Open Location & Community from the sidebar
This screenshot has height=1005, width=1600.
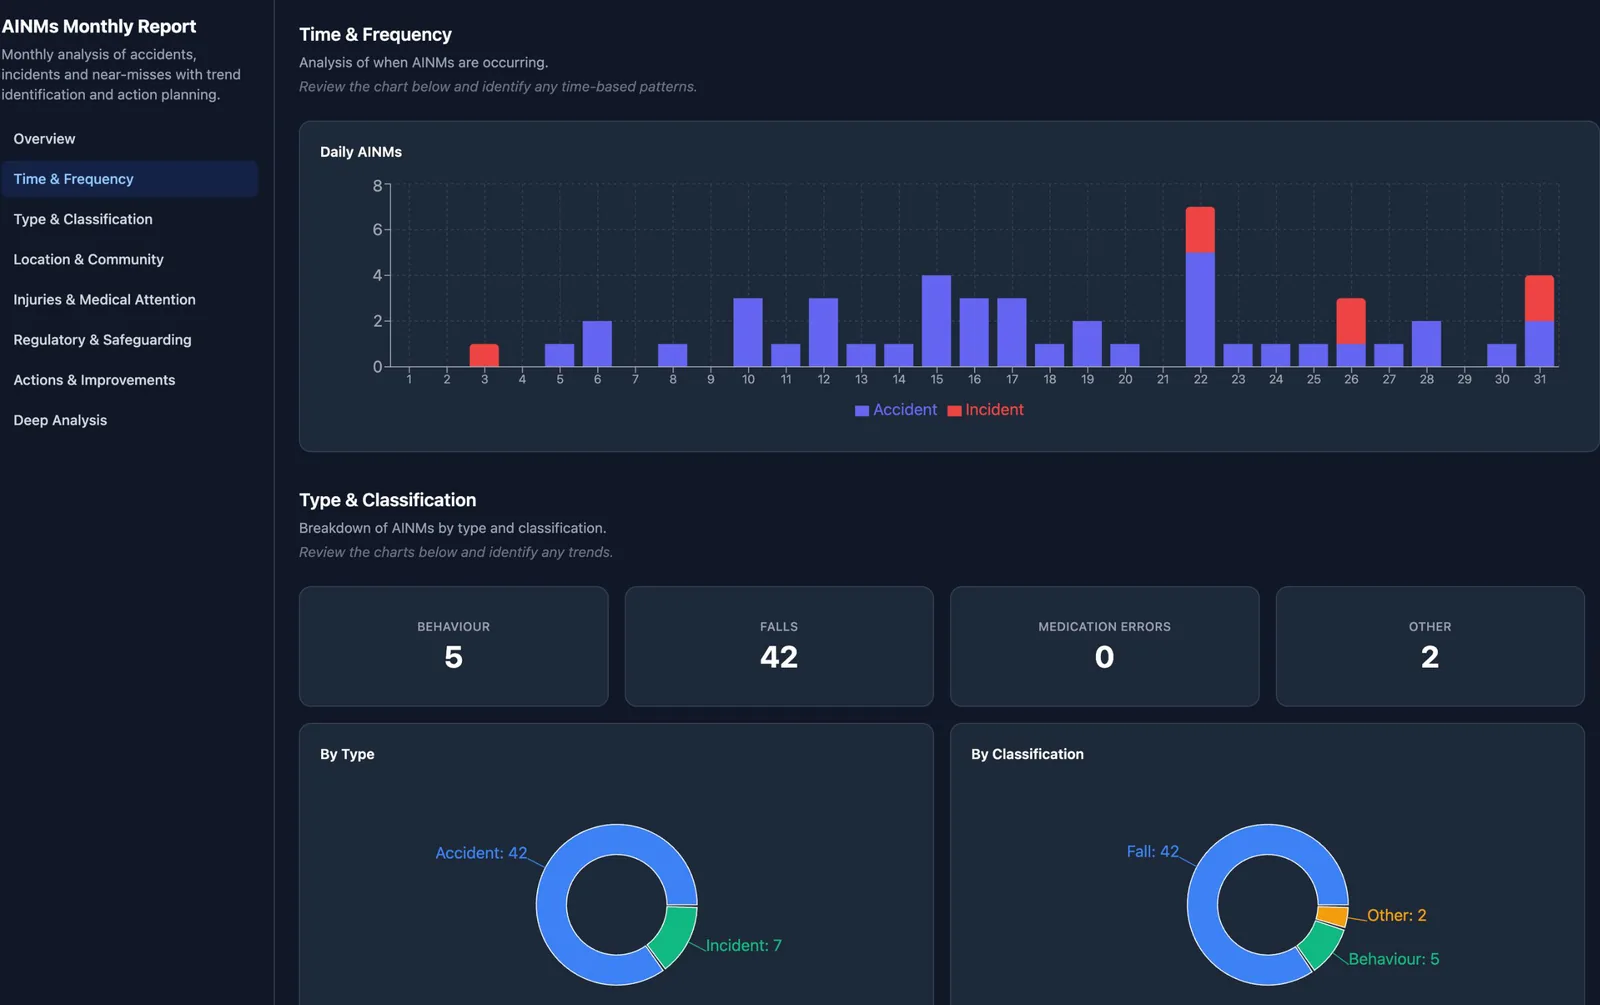[129, 259]
